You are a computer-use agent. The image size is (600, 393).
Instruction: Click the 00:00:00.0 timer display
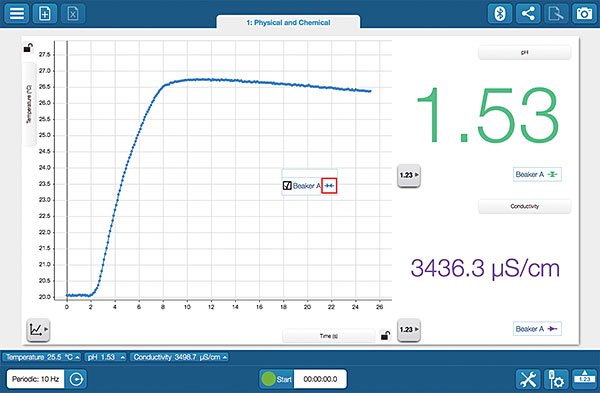(320, 379)
